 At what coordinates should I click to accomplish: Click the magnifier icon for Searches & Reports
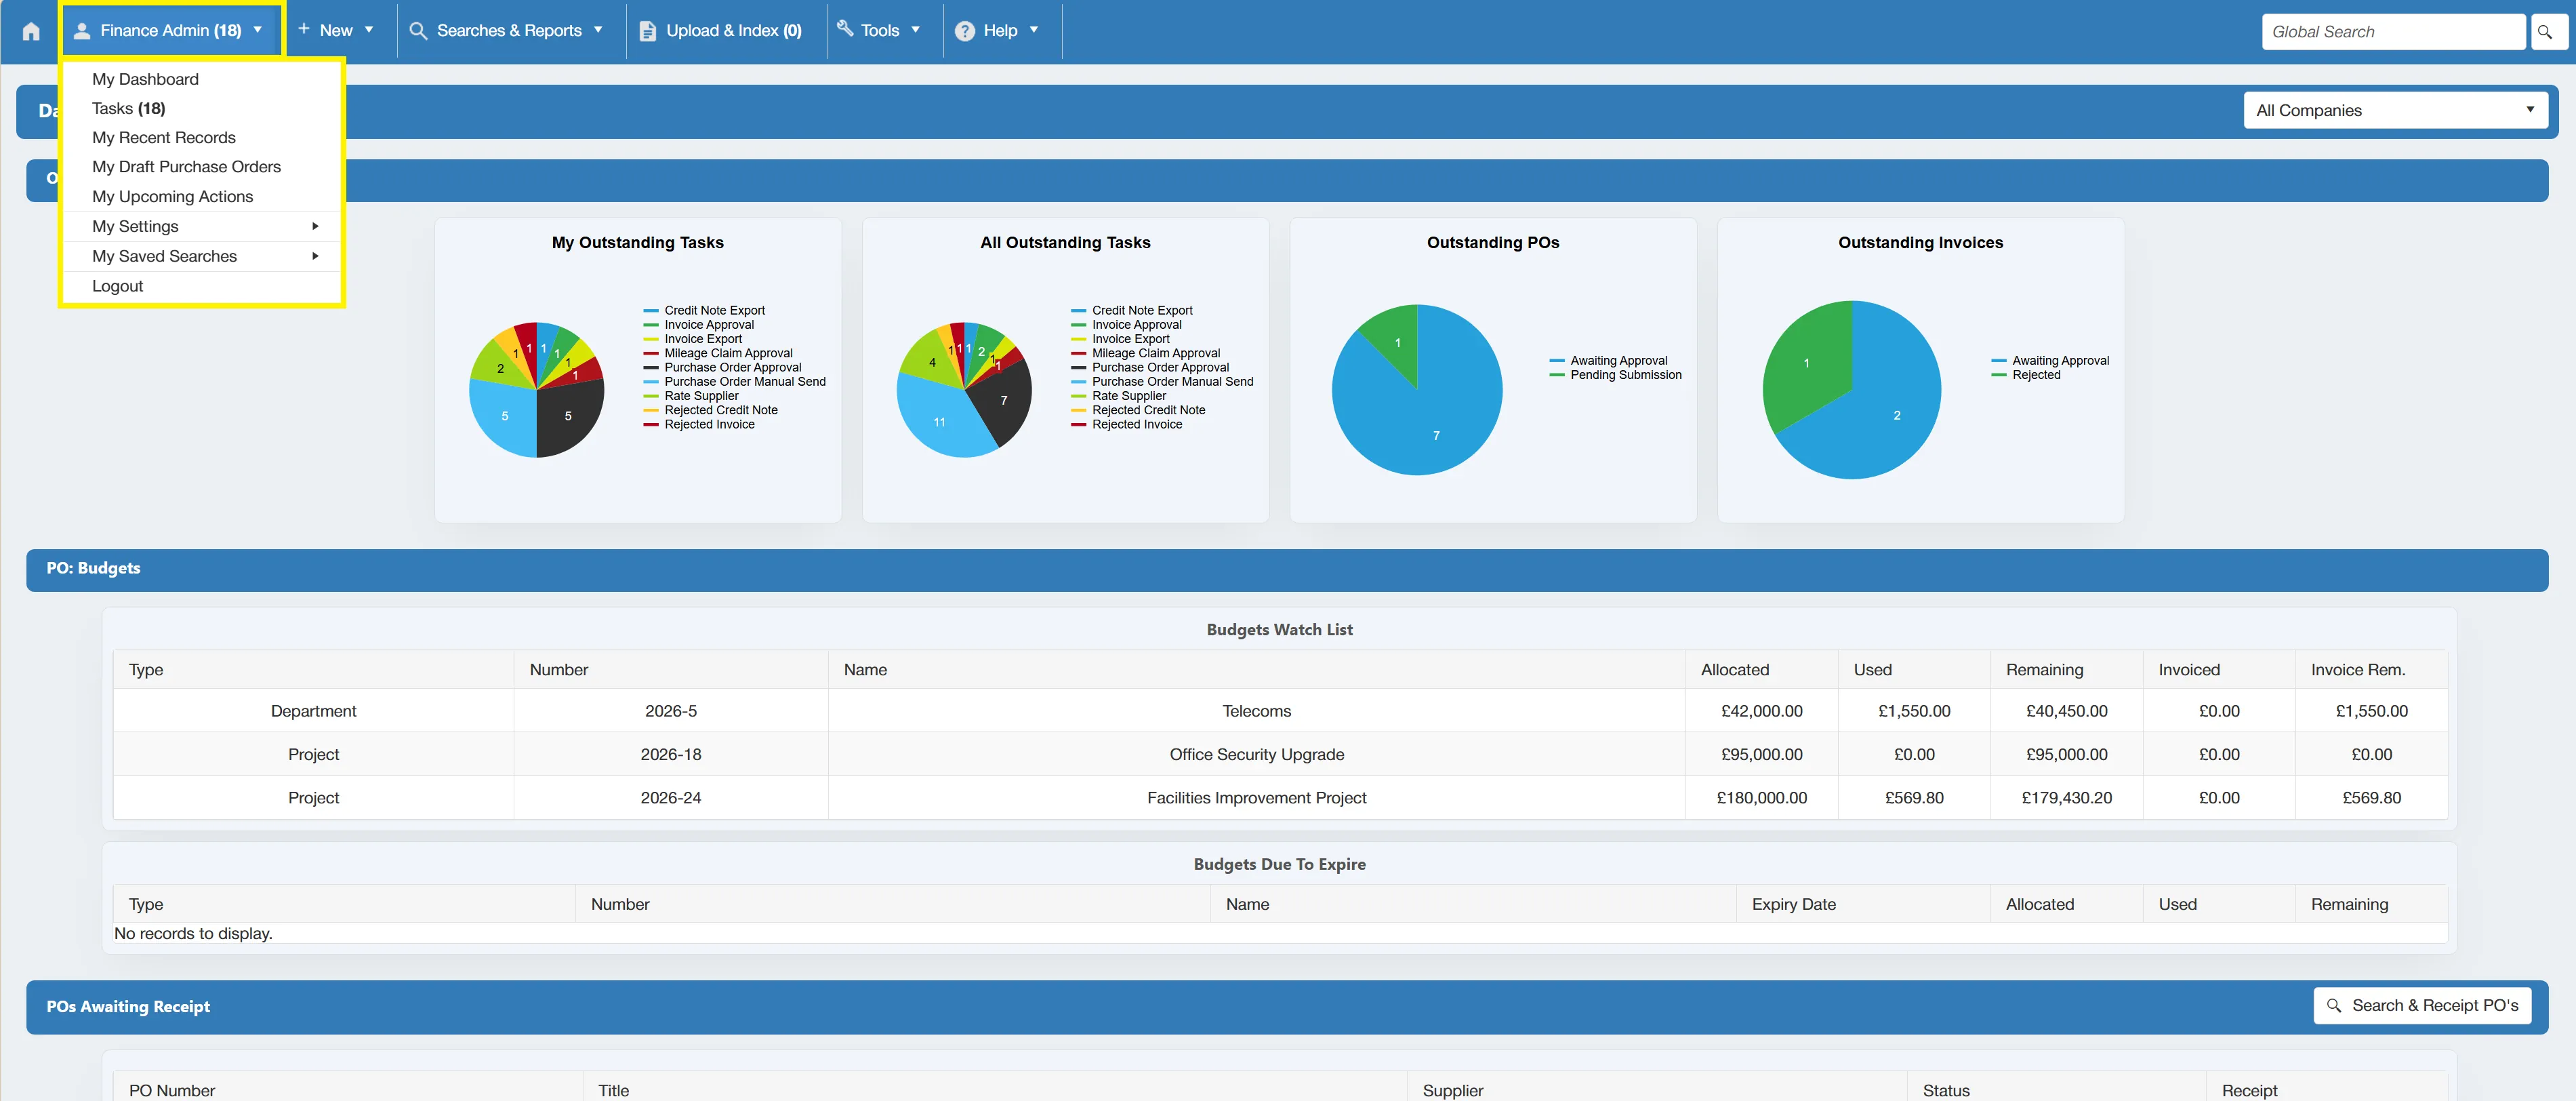coord(418,31)
